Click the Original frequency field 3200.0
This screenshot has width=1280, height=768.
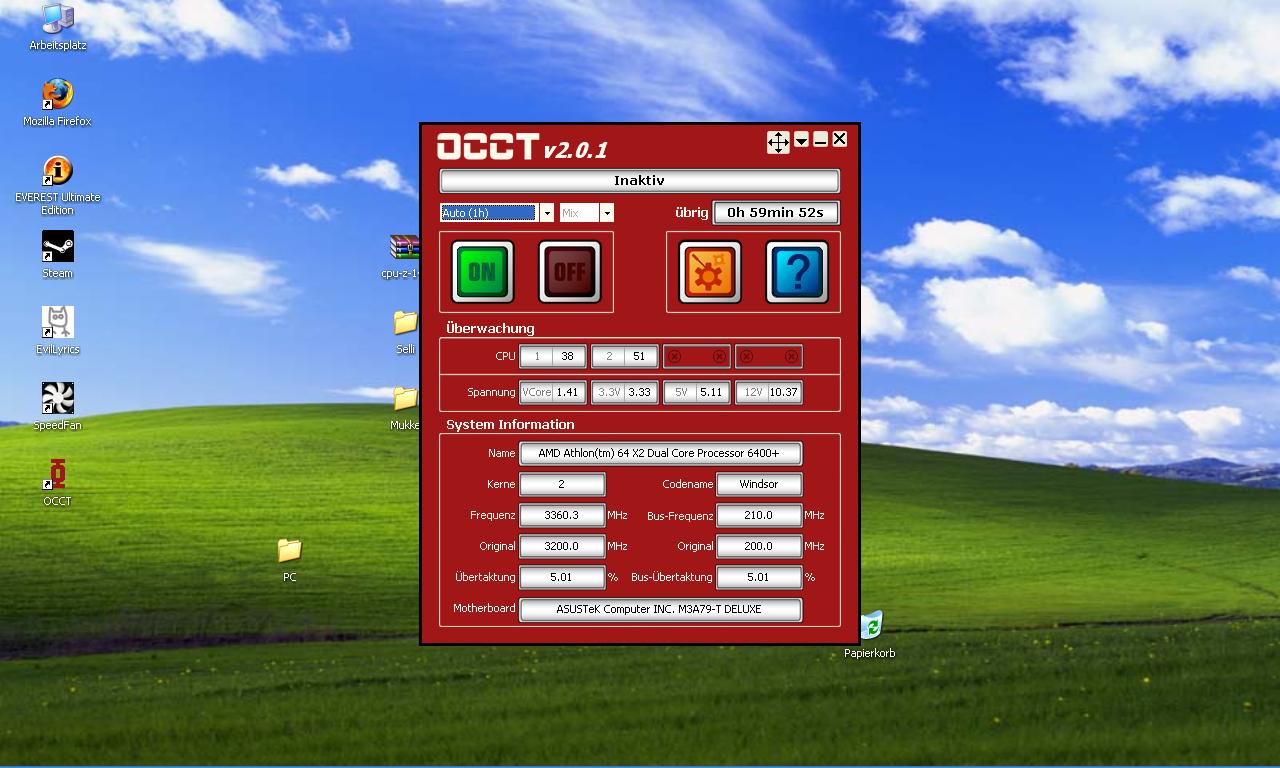pos(562,546)
